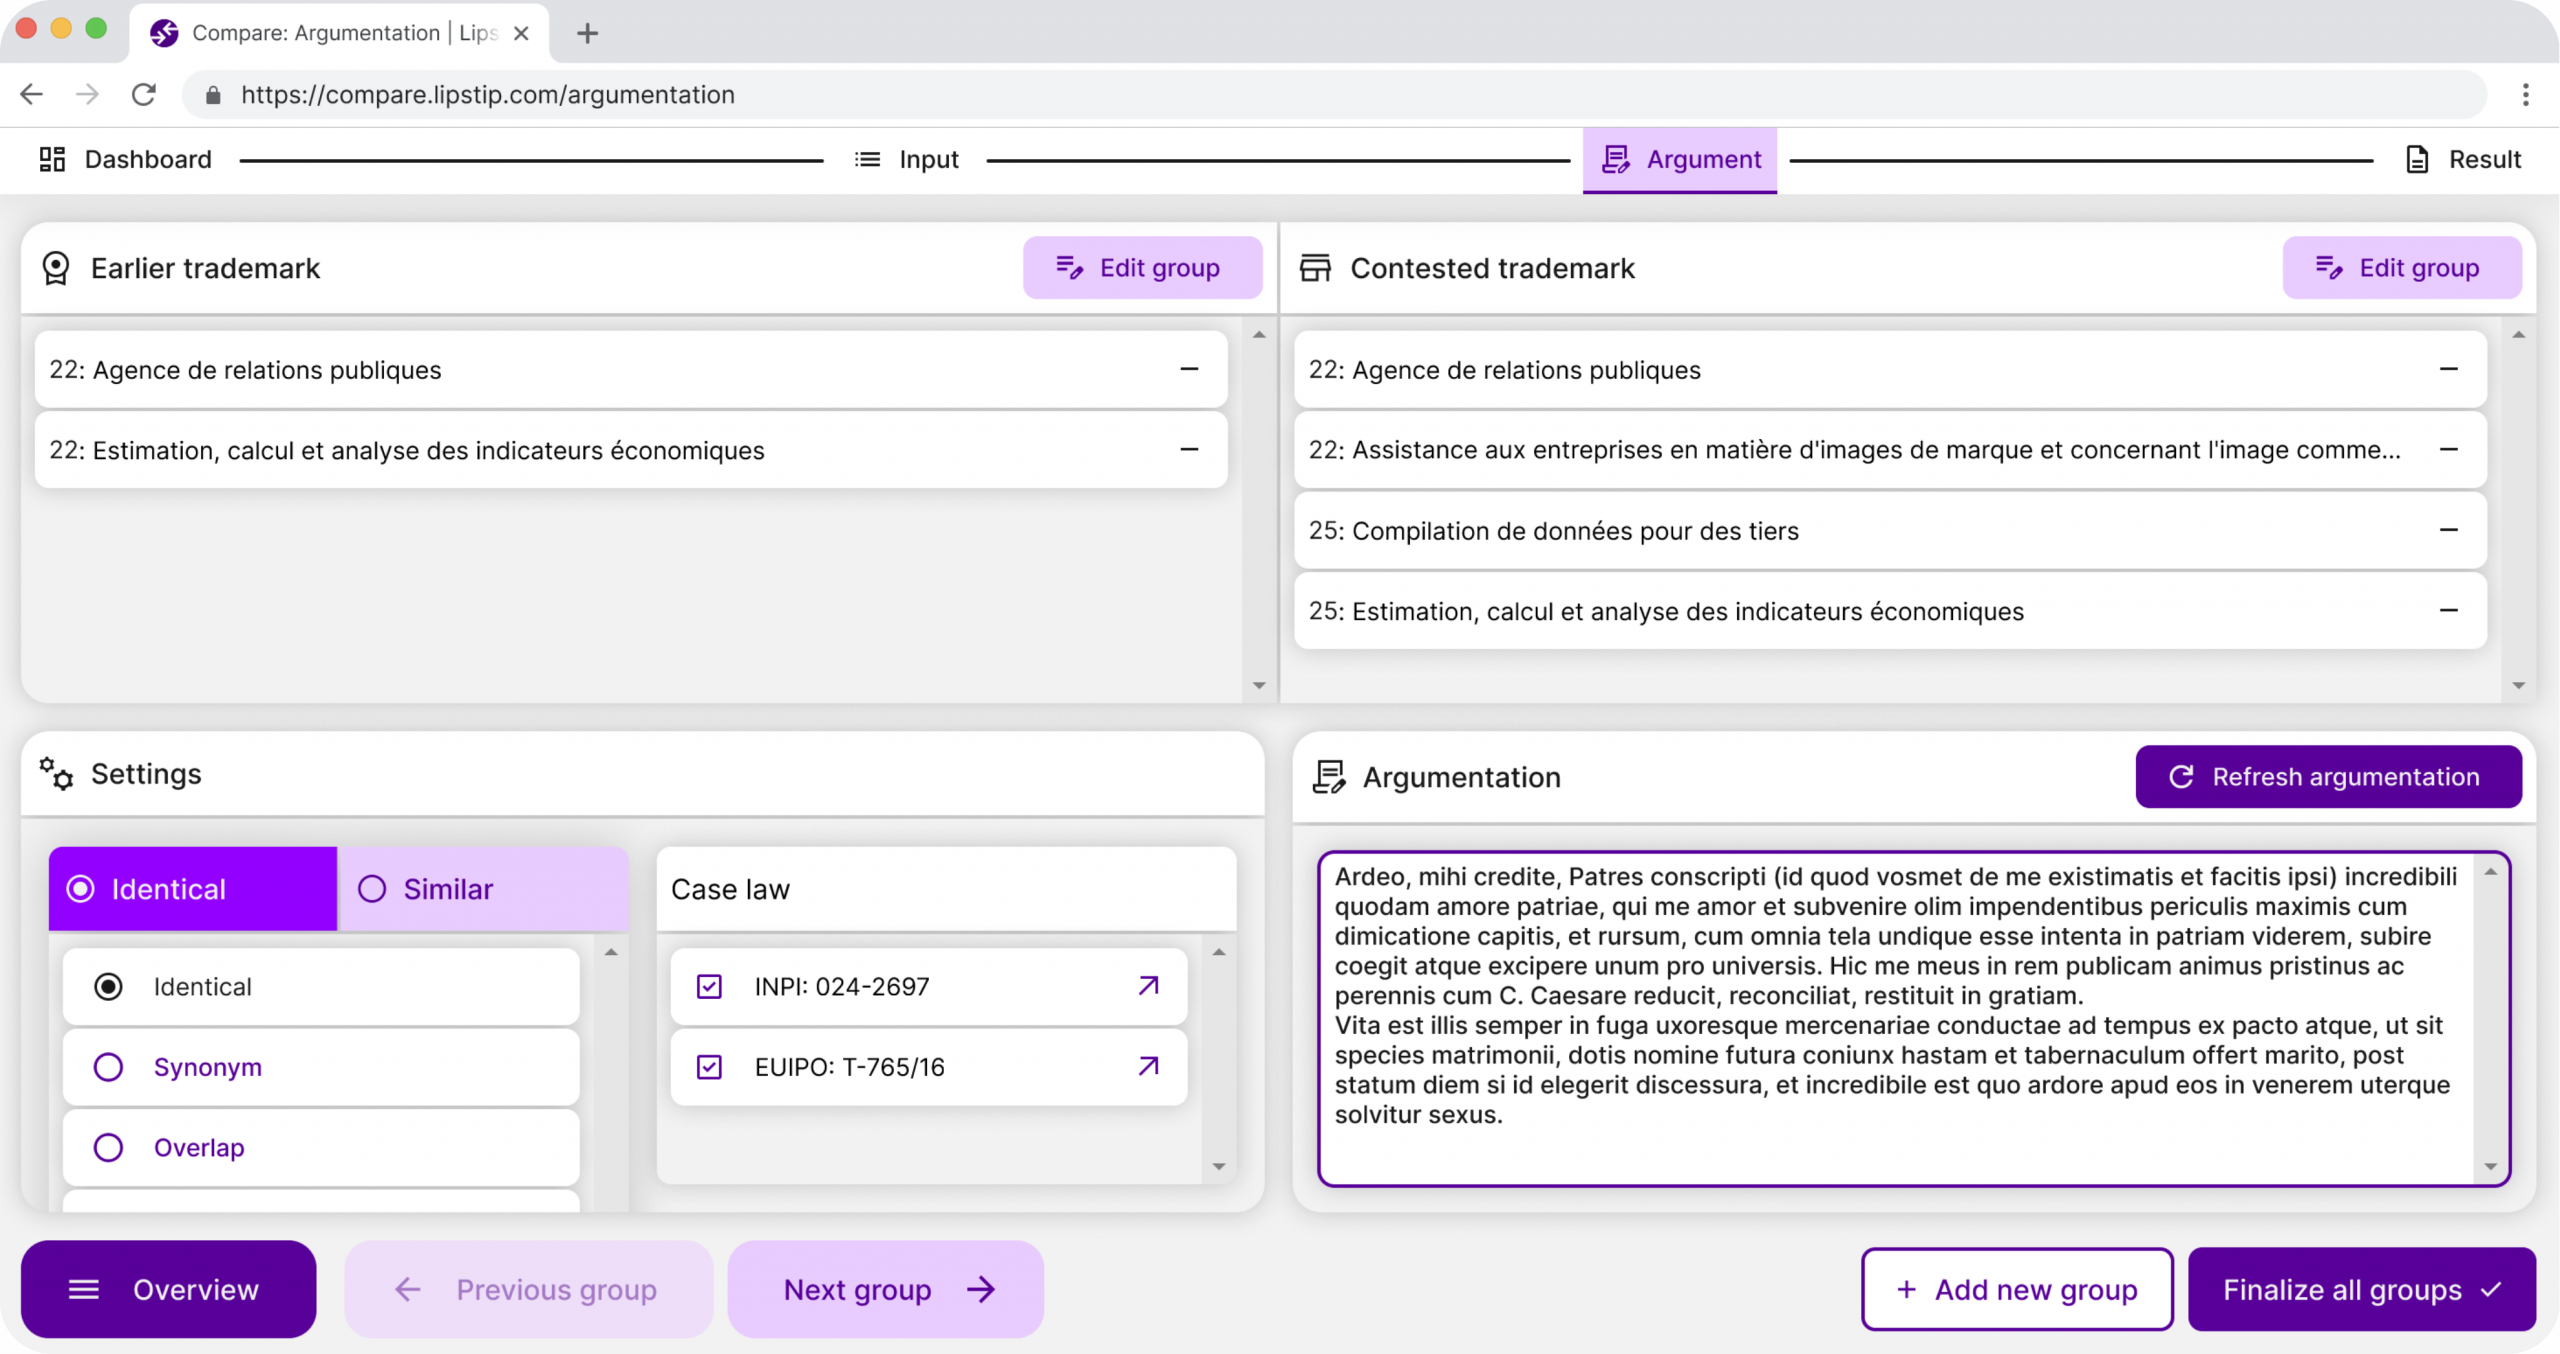Screen dimensions: 2560x1354
Task: Go to the Dashboard step
Action: coord(126,160)
